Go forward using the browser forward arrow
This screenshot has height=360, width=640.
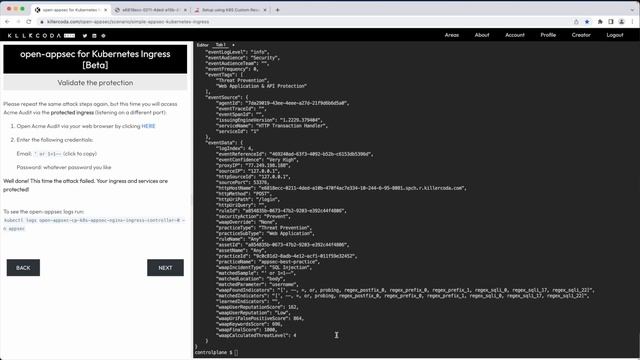(x=18, y=22)
